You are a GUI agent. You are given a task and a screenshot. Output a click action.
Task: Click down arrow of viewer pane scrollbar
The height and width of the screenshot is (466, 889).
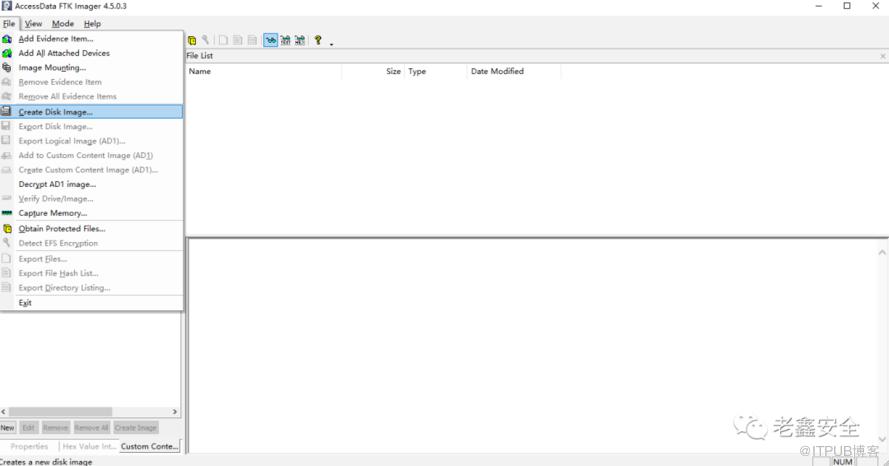click(x=882, y=439)
